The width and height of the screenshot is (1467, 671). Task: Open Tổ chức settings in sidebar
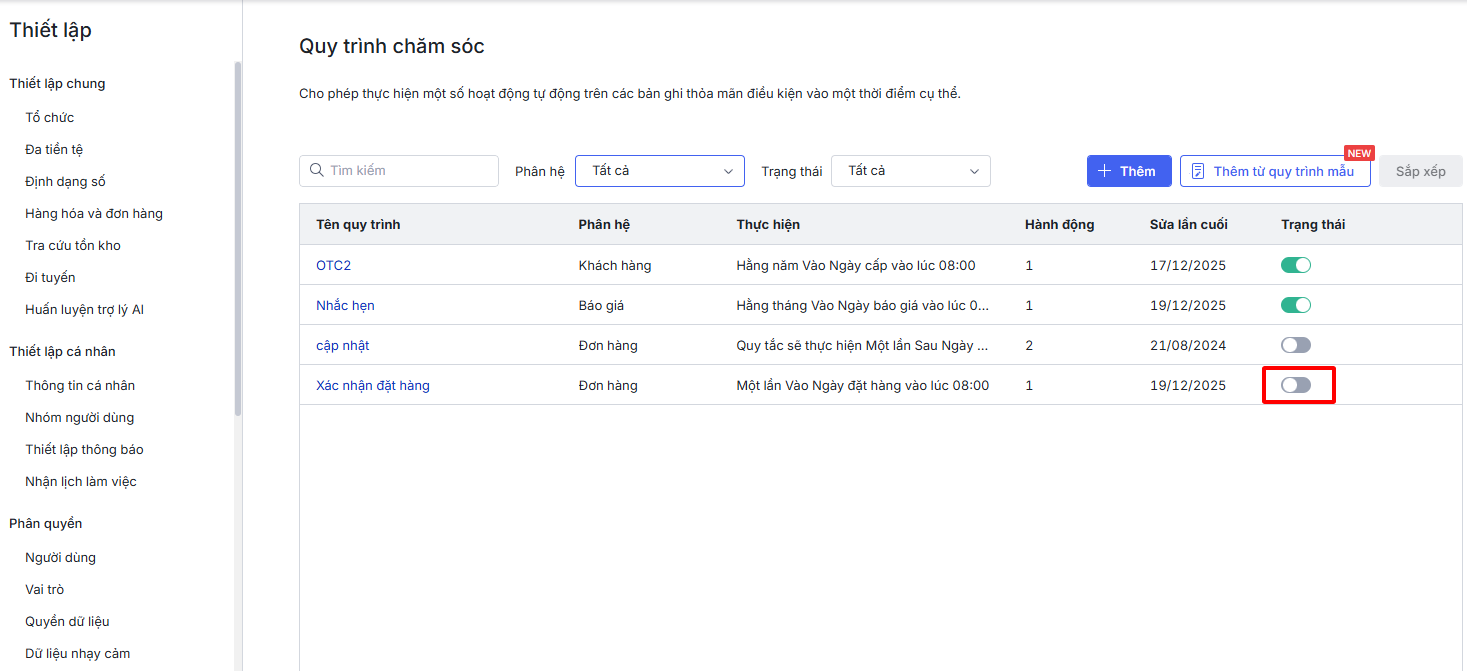[x=50, y=117]
